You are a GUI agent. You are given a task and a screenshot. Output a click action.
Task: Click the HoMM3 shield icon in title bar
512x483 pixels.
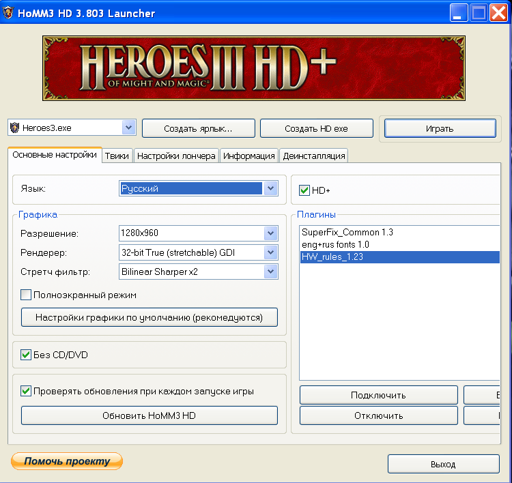click(8, 13)
